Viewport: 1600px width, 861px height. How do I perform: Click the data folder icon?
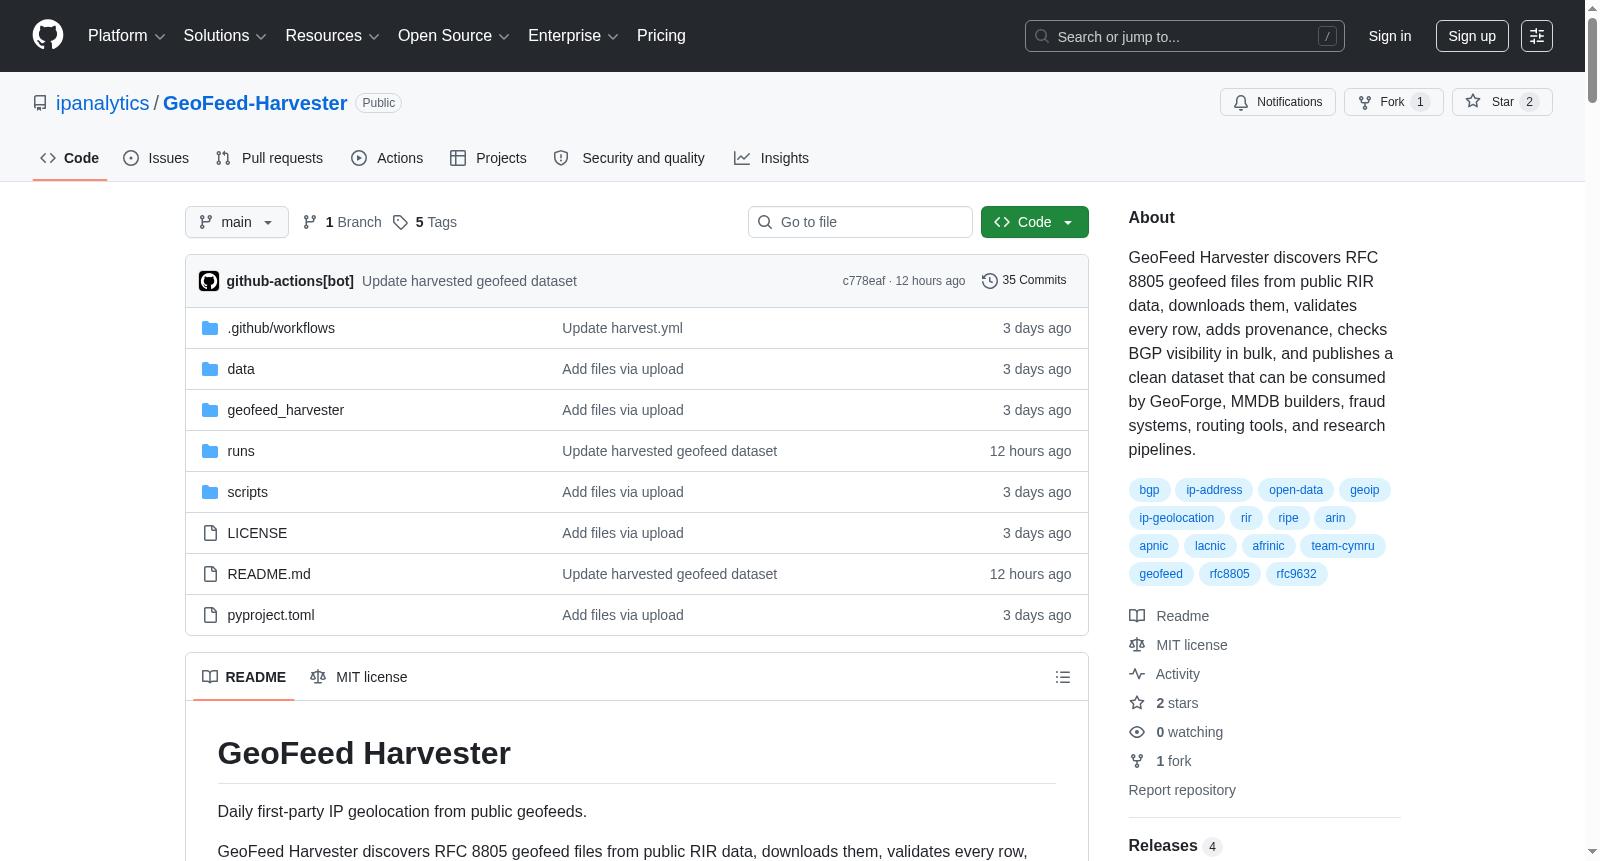[x=210, y=369]
